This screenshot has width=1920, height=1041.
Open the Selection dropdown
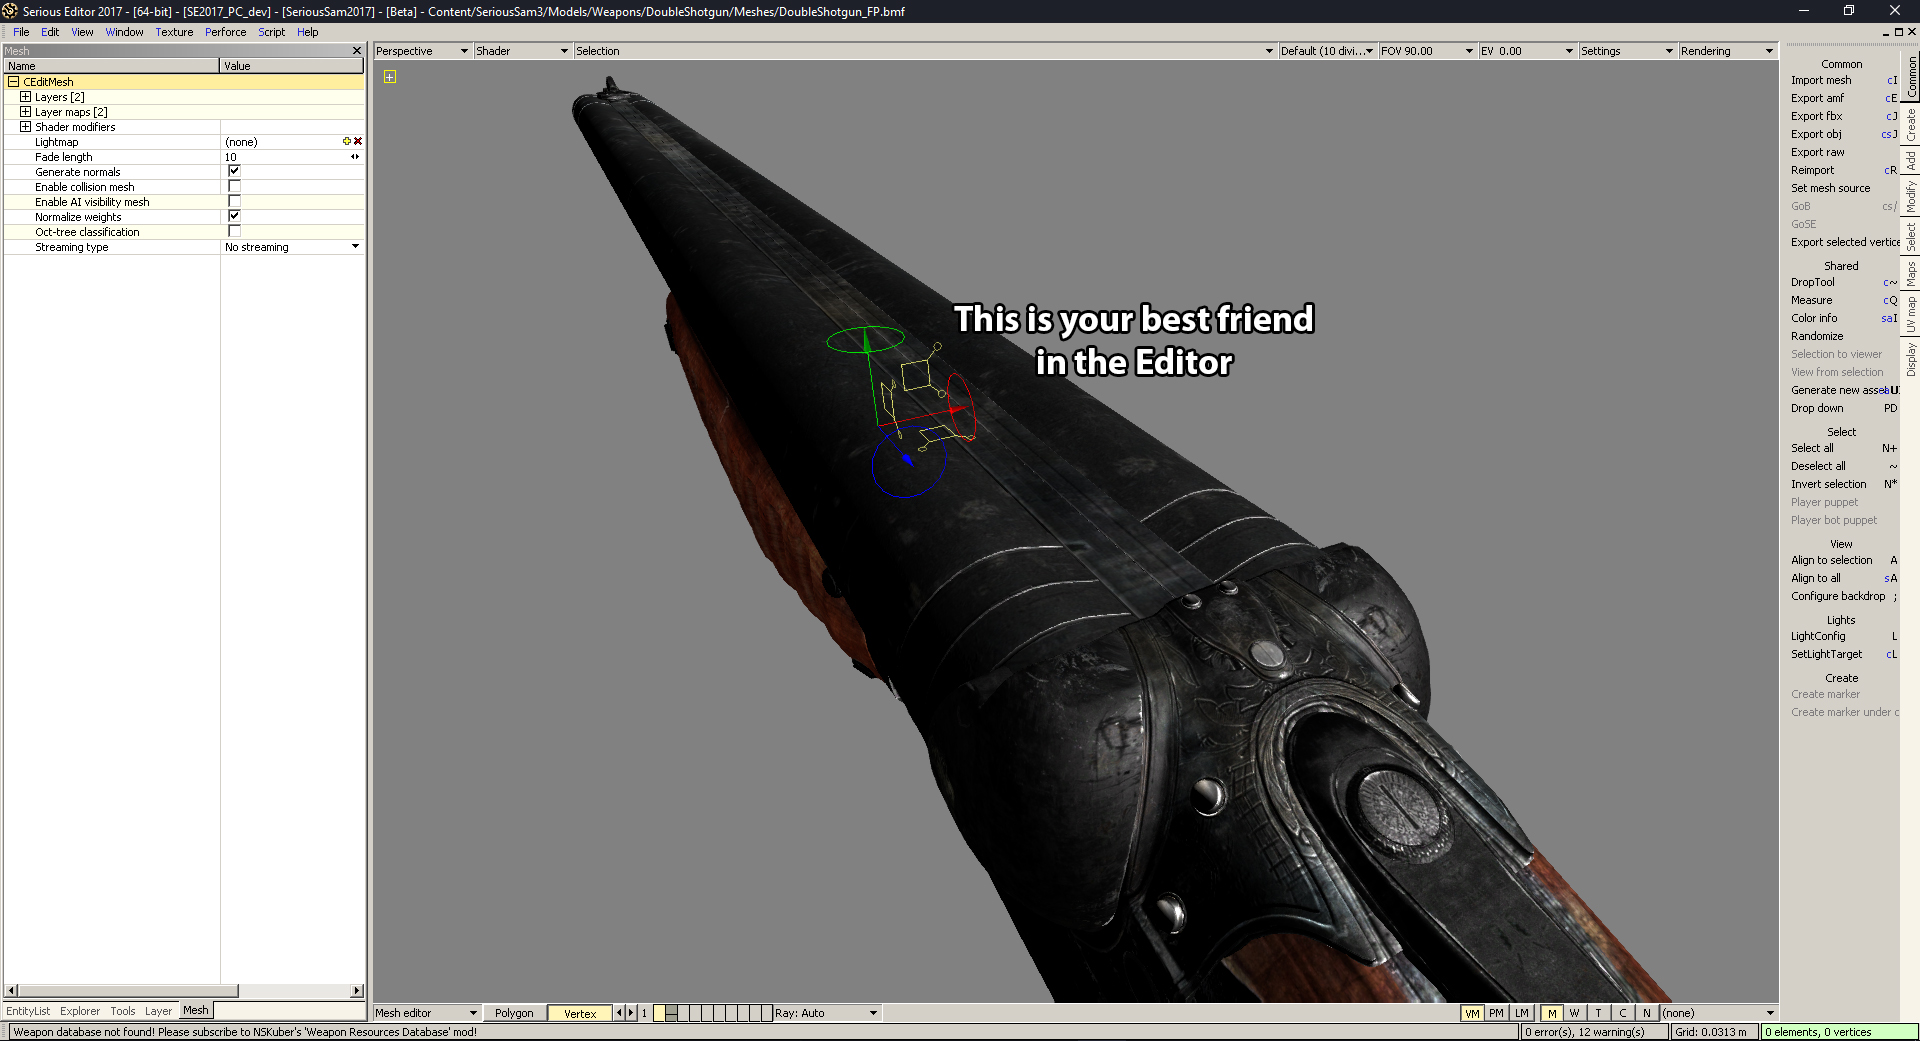(925, 51)
